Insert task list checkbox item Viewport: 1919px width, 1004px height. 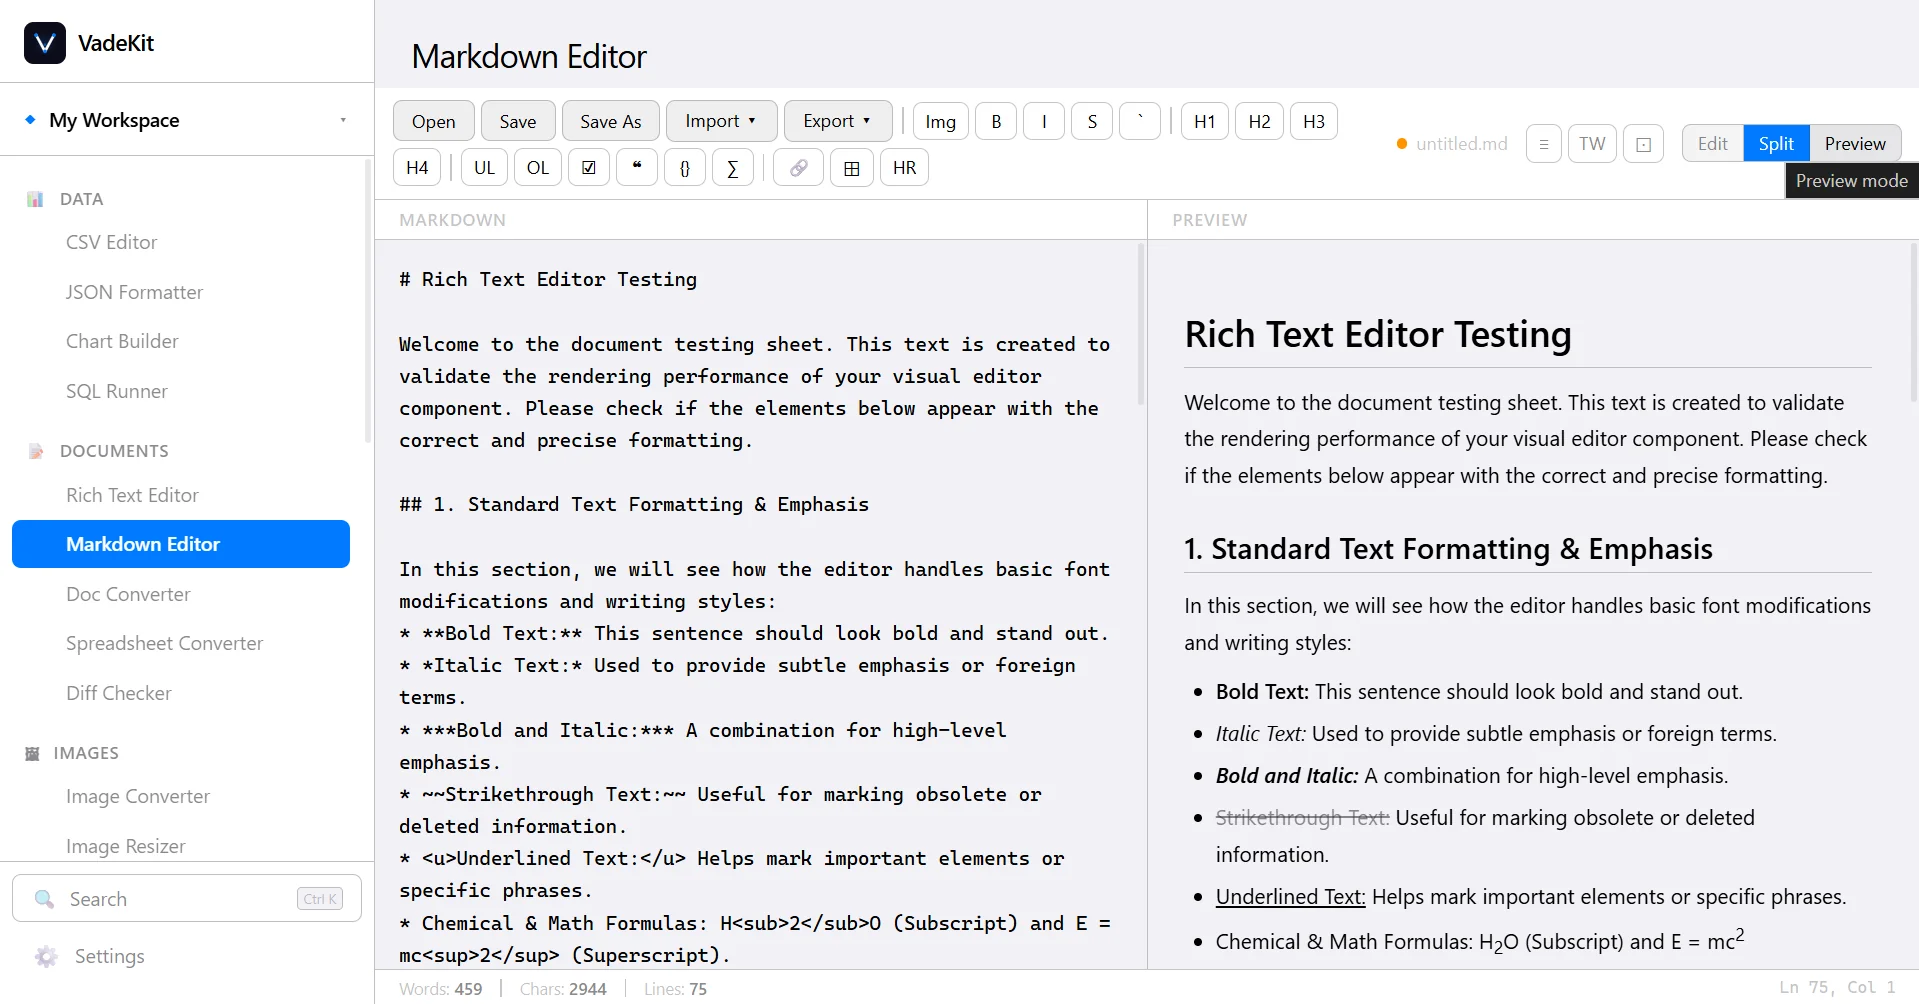coord(589,167)
